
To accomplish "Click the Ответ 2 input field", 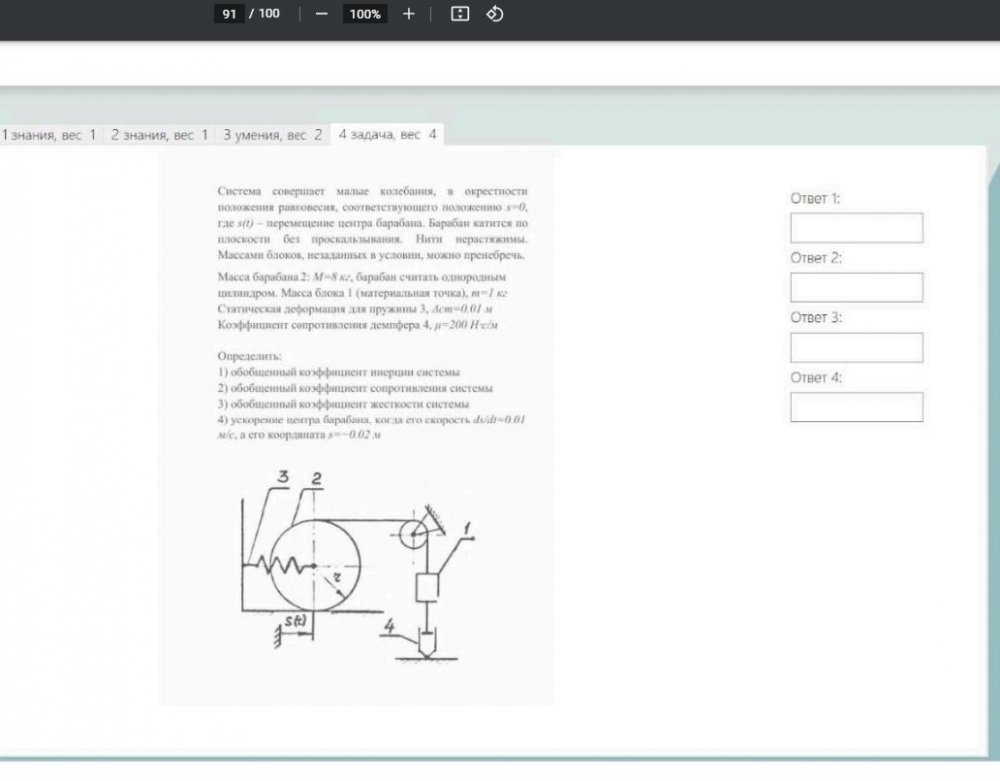I will [856, 288].
